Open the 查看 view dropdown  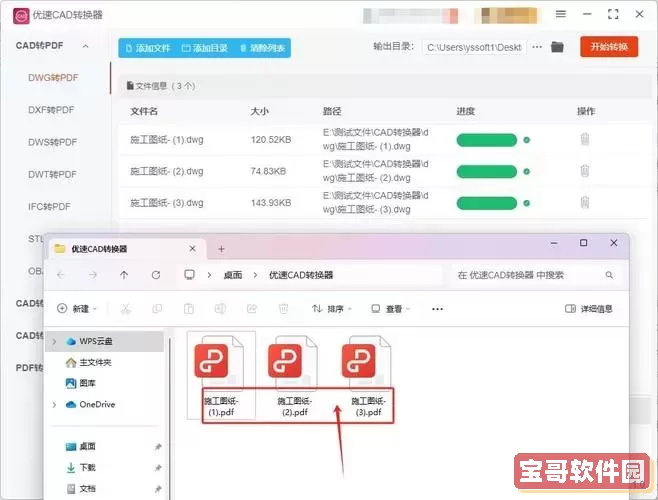[x=391, y=309]
